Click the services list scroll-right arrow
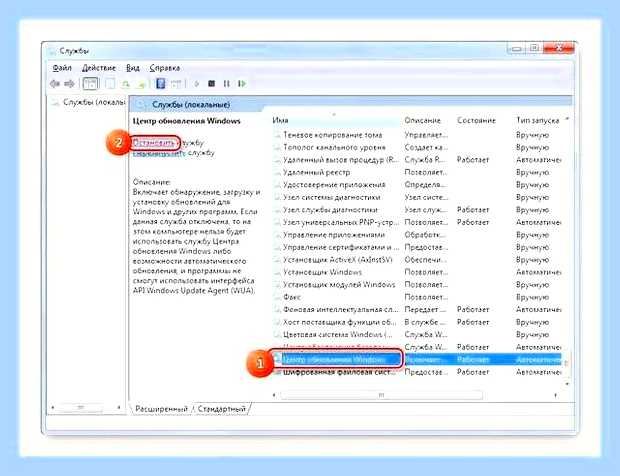 click(x=556, y=395)
